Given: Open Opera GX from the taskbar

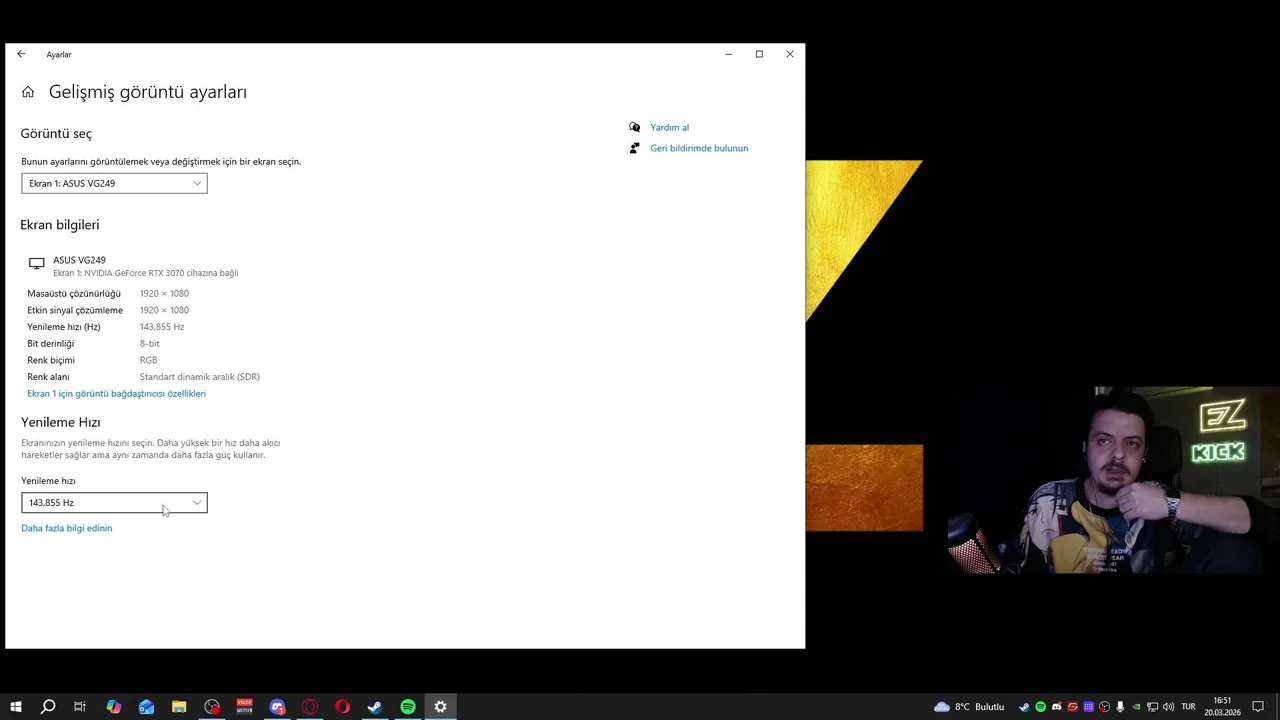Looking at the screenshot, I should click(310, 707).
